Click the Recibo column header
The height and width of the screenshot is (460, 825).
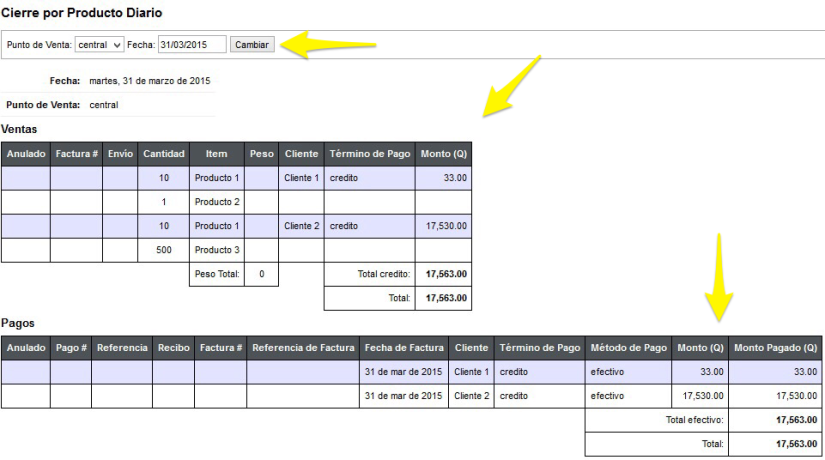(174, 347)
